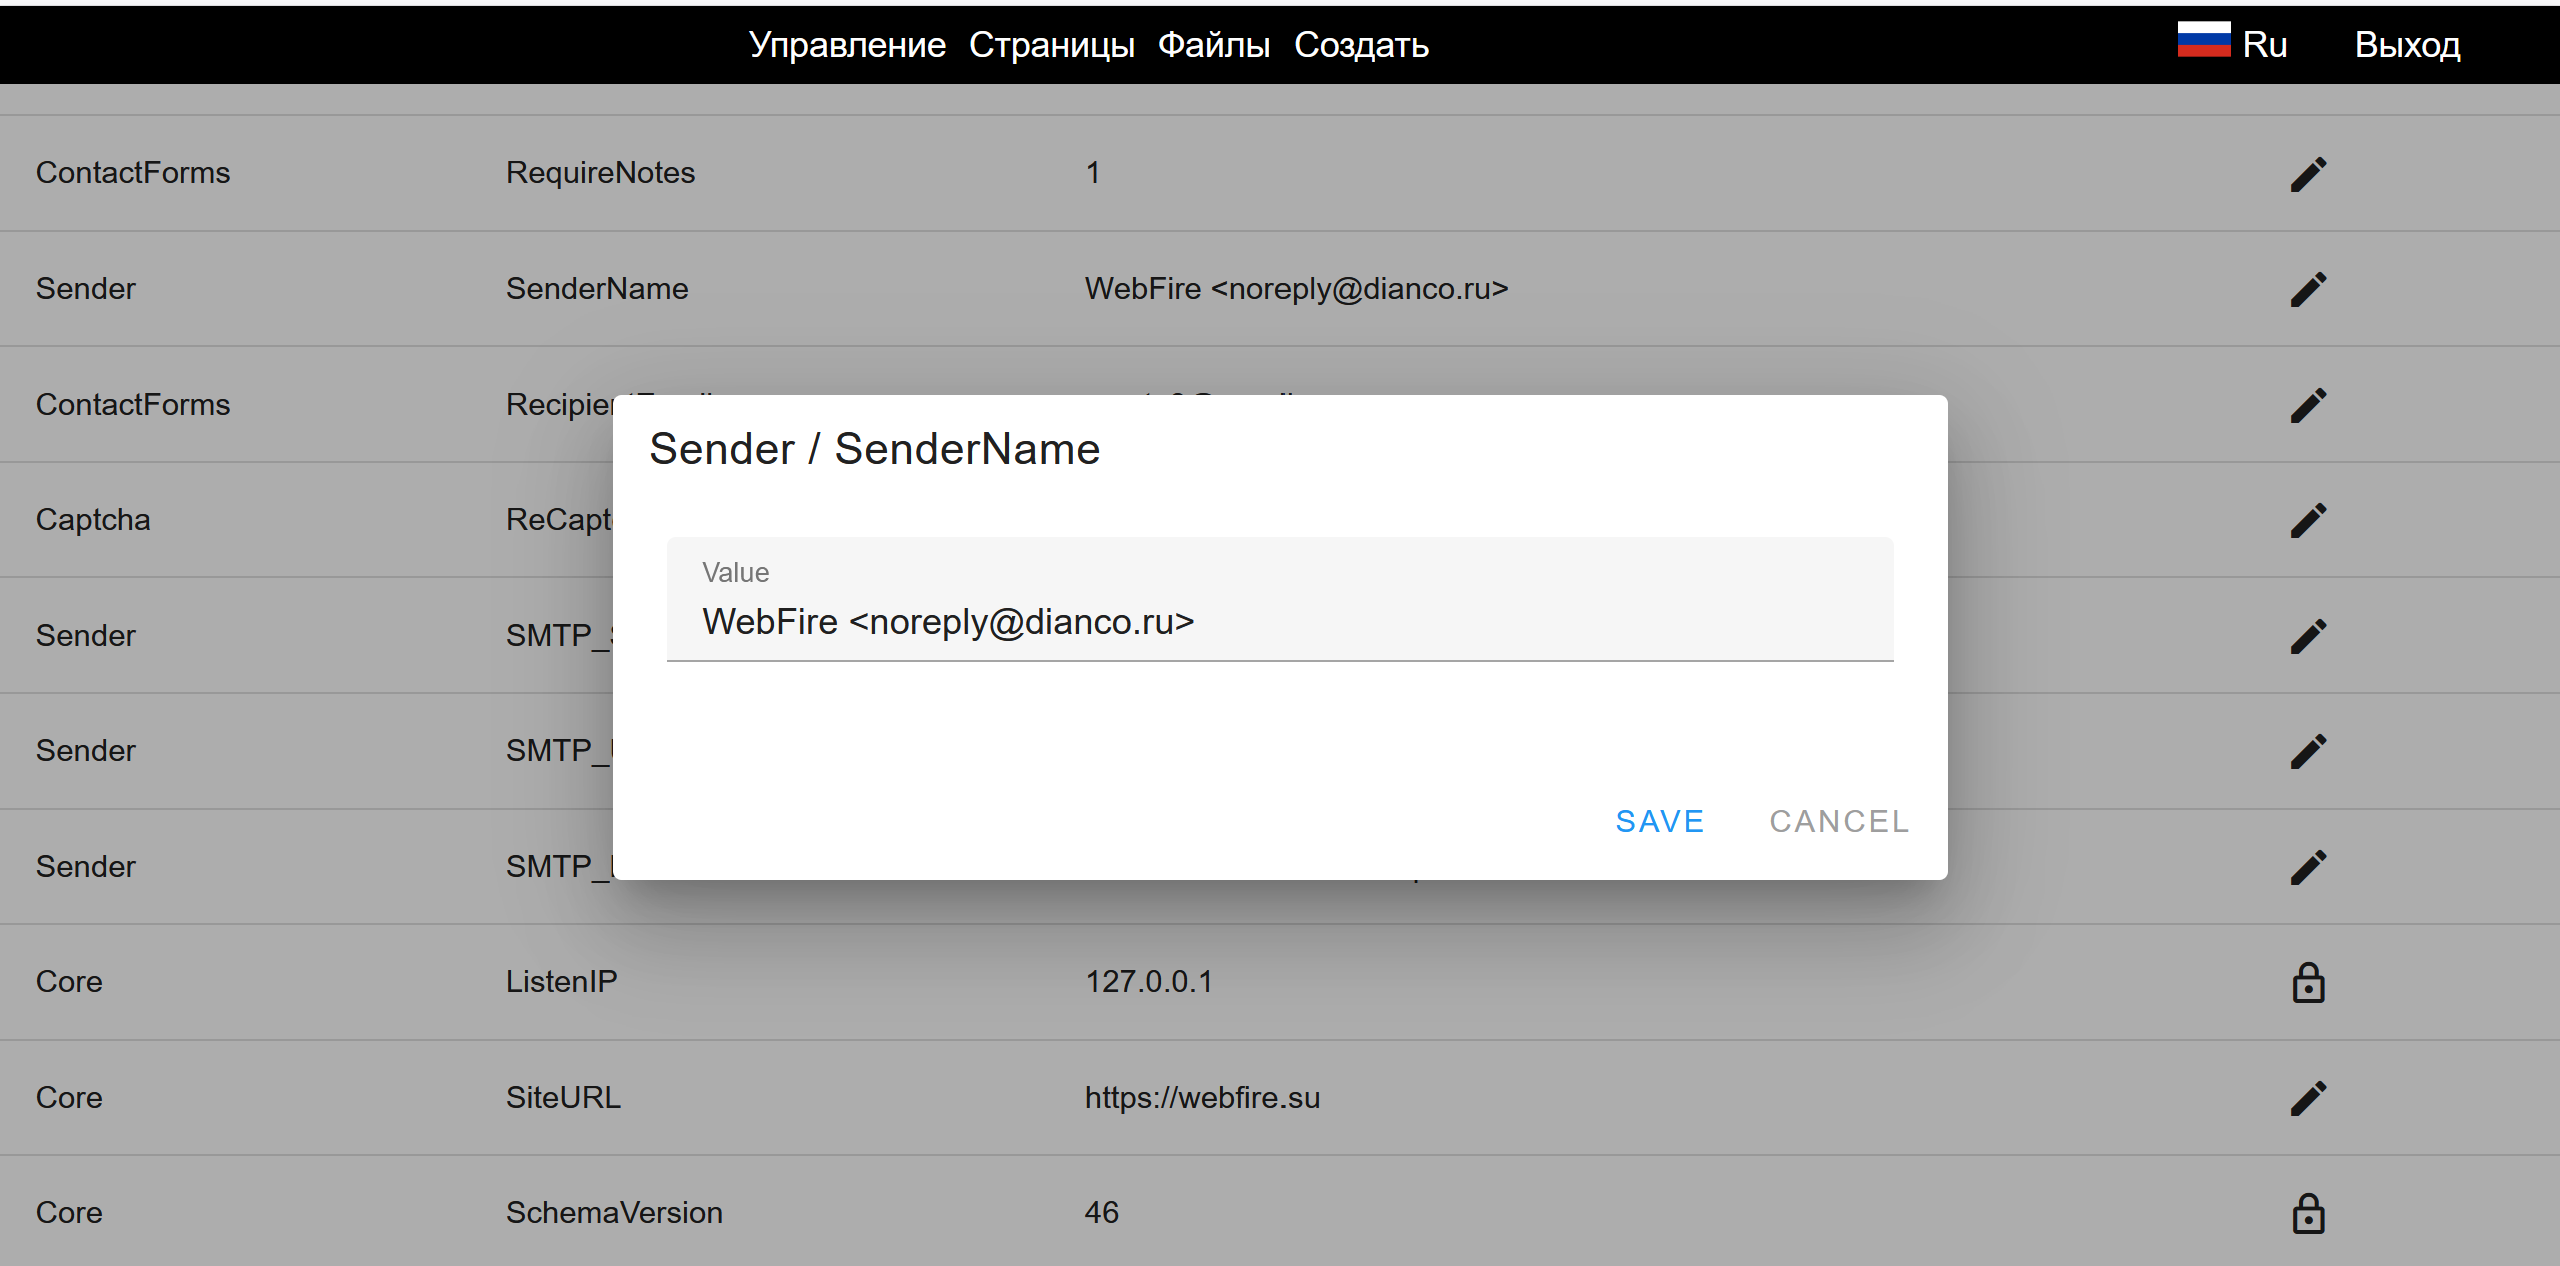Click edit pencil on third SMTP Sender row

tap(2308, 867)
